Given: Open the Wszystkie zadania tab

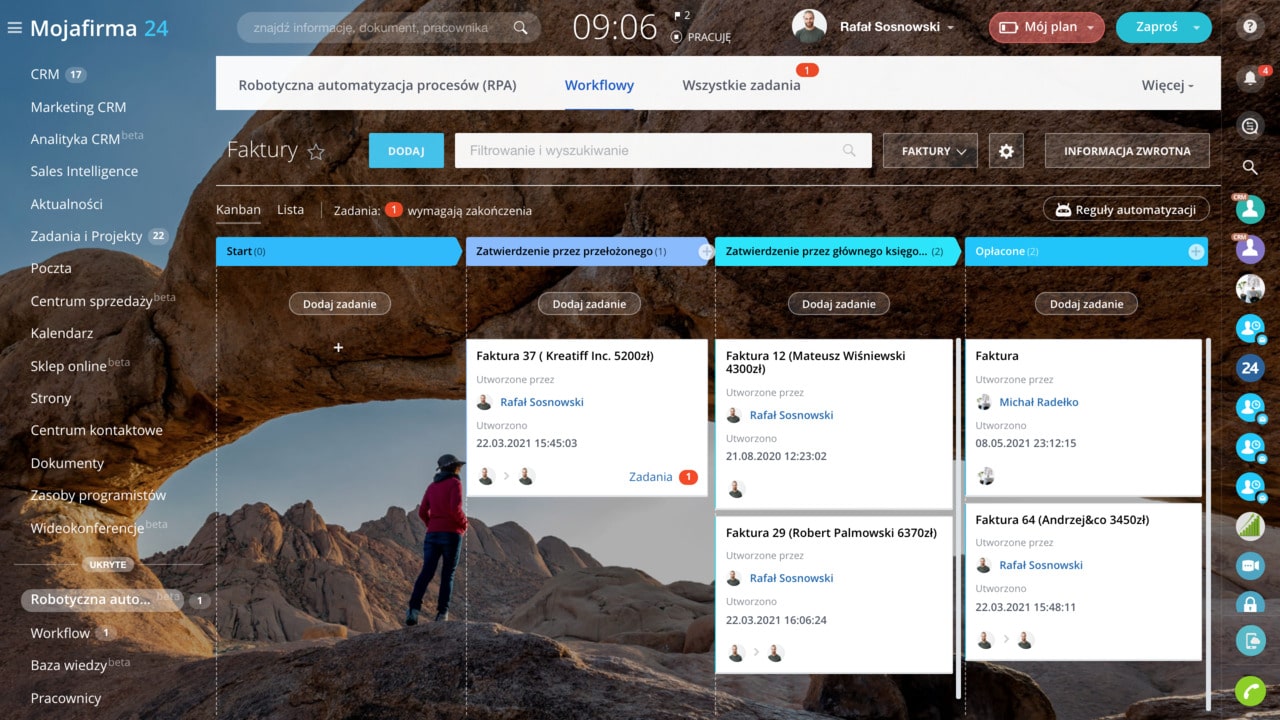Looking at the screenshot, I should coord(741,86).
